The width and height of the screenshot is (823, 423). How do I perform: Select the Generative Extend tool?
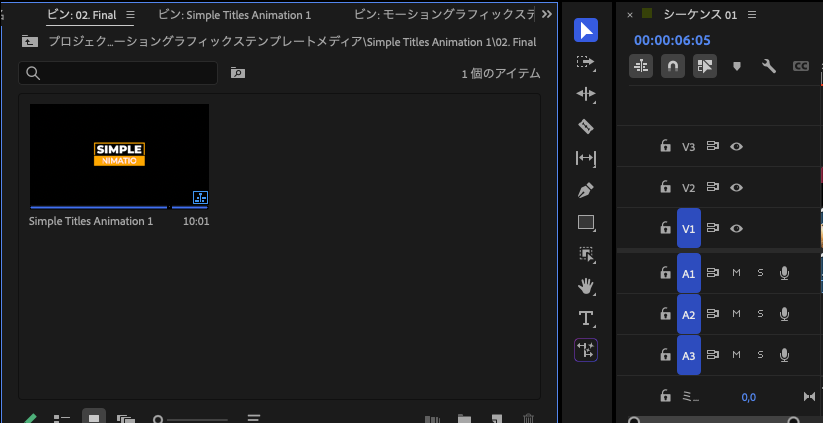point(586,350)
